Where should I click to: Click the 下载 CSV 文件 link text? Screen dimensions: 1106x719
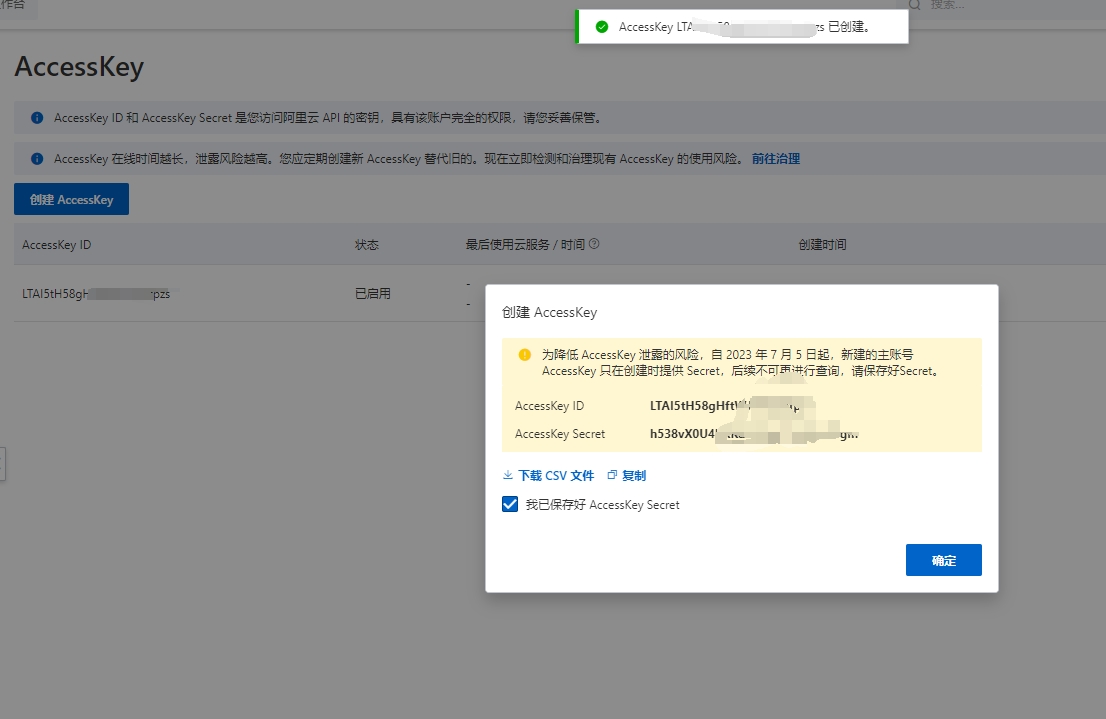click(555, 476)
